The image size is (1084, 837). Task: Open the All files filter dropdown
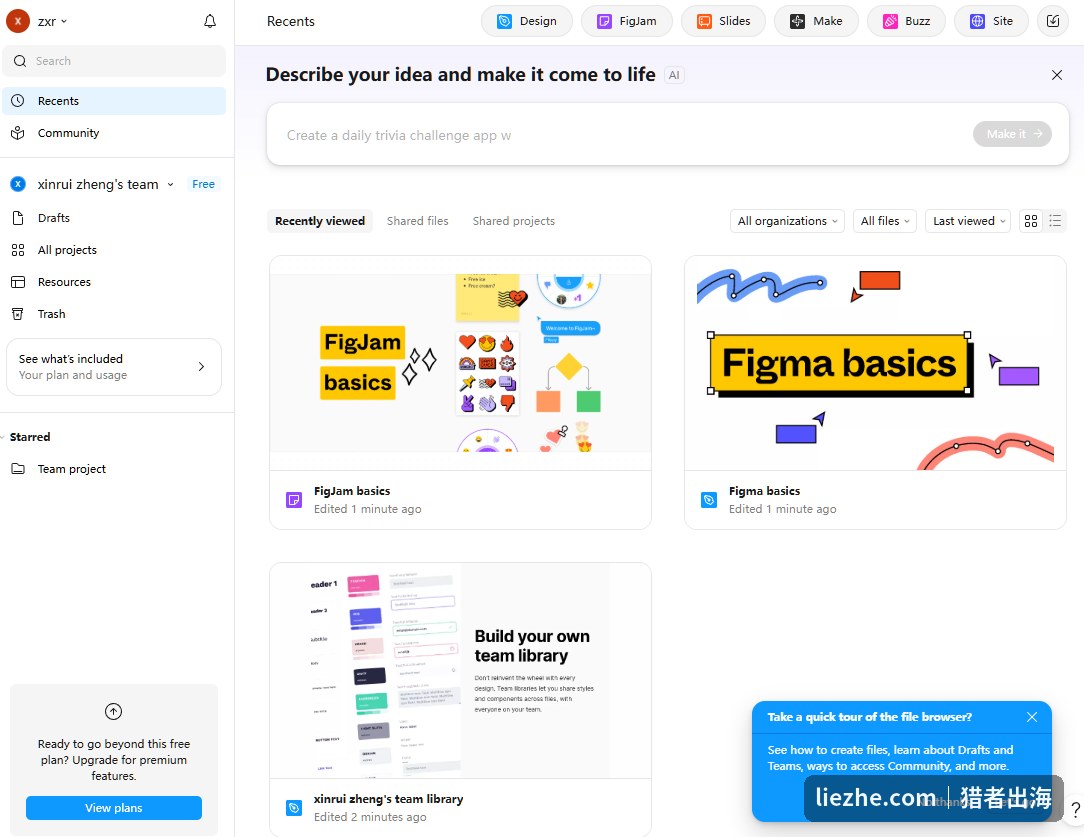coord(885,221)
